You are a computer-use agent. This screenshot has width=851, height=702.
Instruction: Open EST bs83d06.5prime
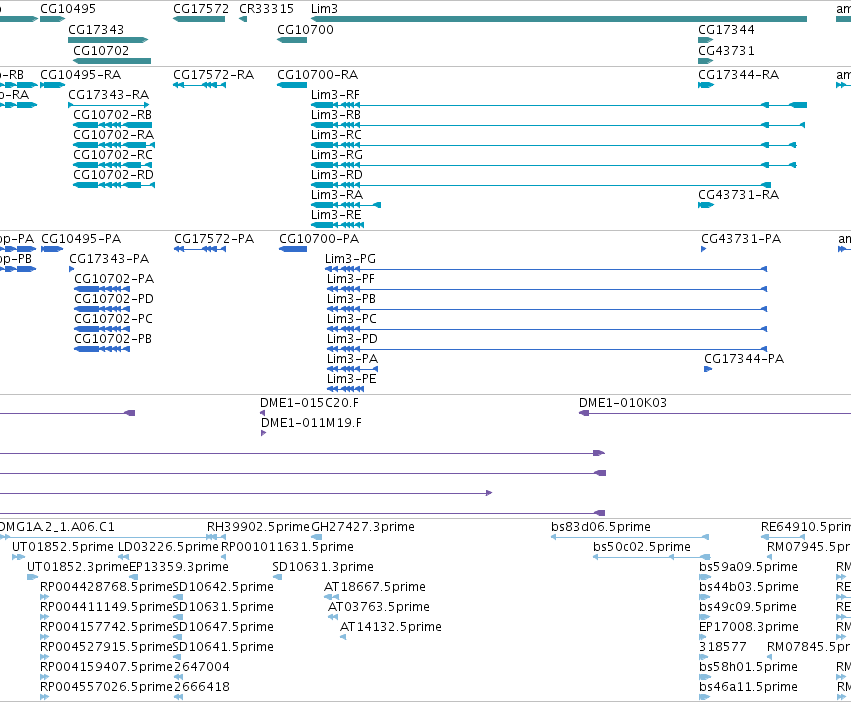601,527
